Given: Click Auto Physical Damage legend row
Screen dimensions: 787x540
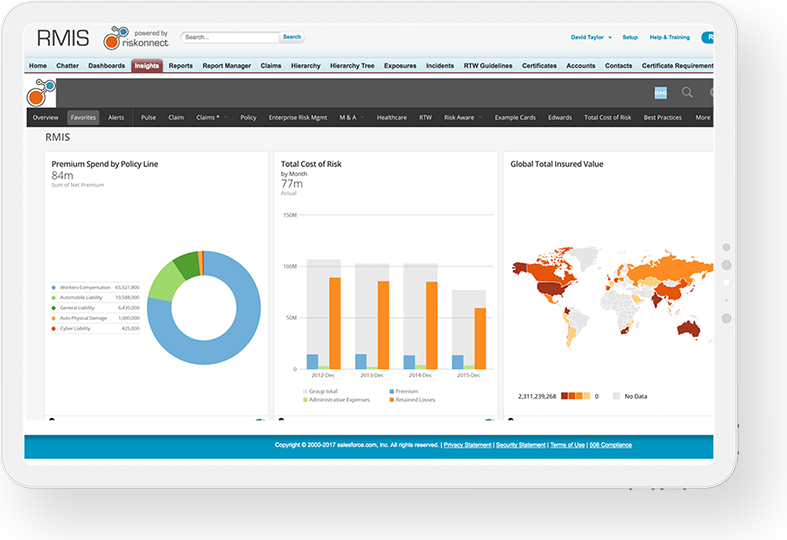Looking at the screenshot, I should 95,318.
